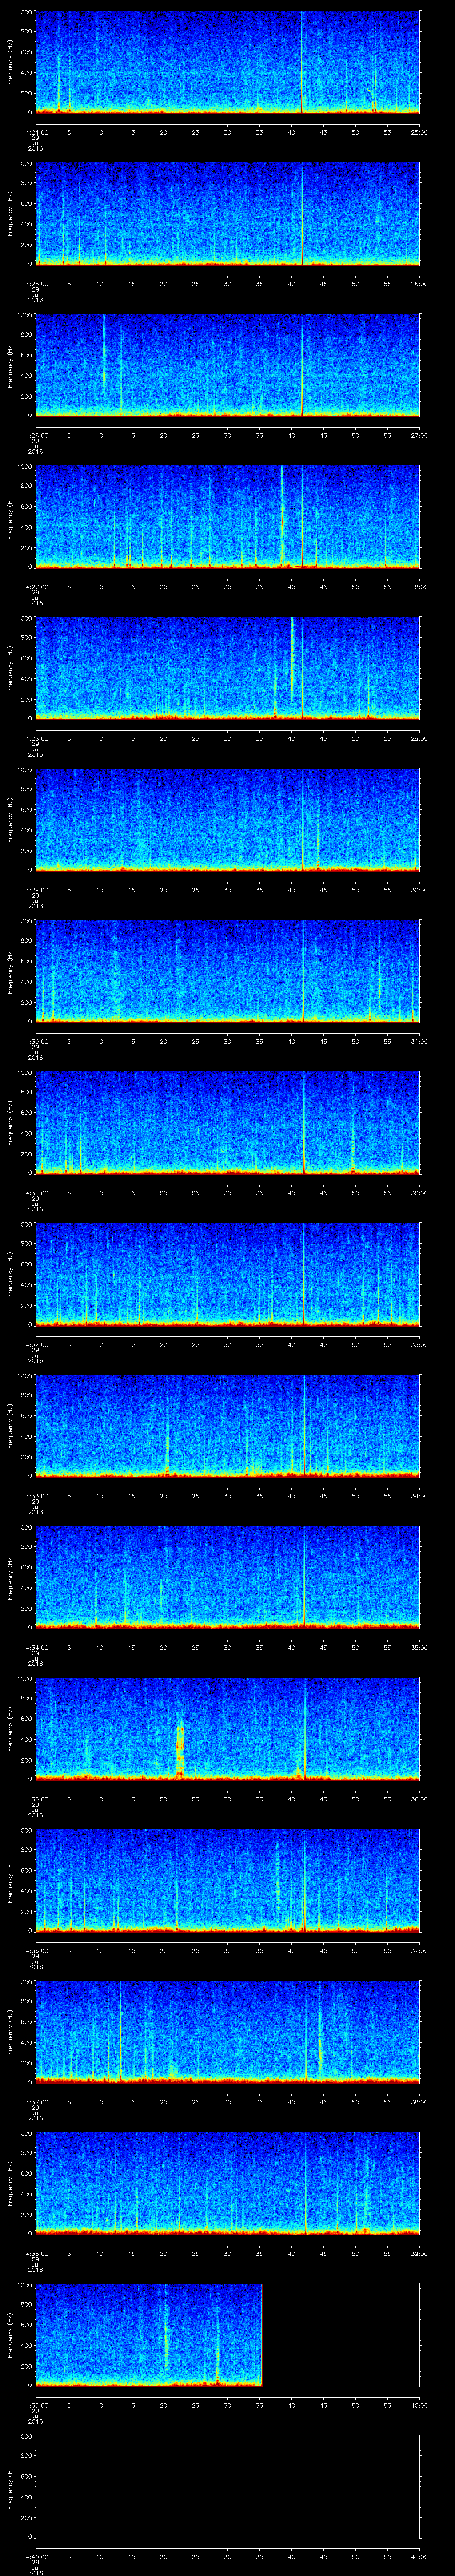Select the spectrogram panel beginning at 4:24:00
This screenshot has width=455, height=2576.
pyautogui.click(x=227, y=62)
